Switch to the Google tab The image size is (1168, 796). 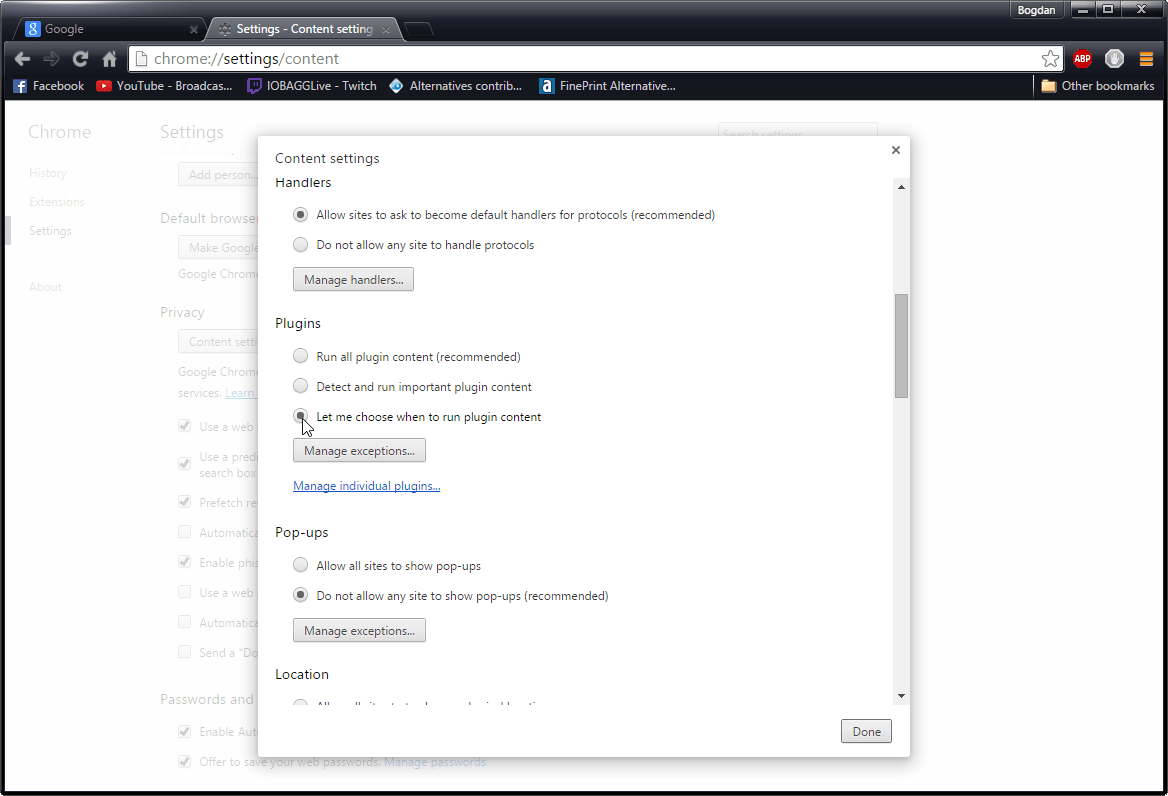[109, 29]
